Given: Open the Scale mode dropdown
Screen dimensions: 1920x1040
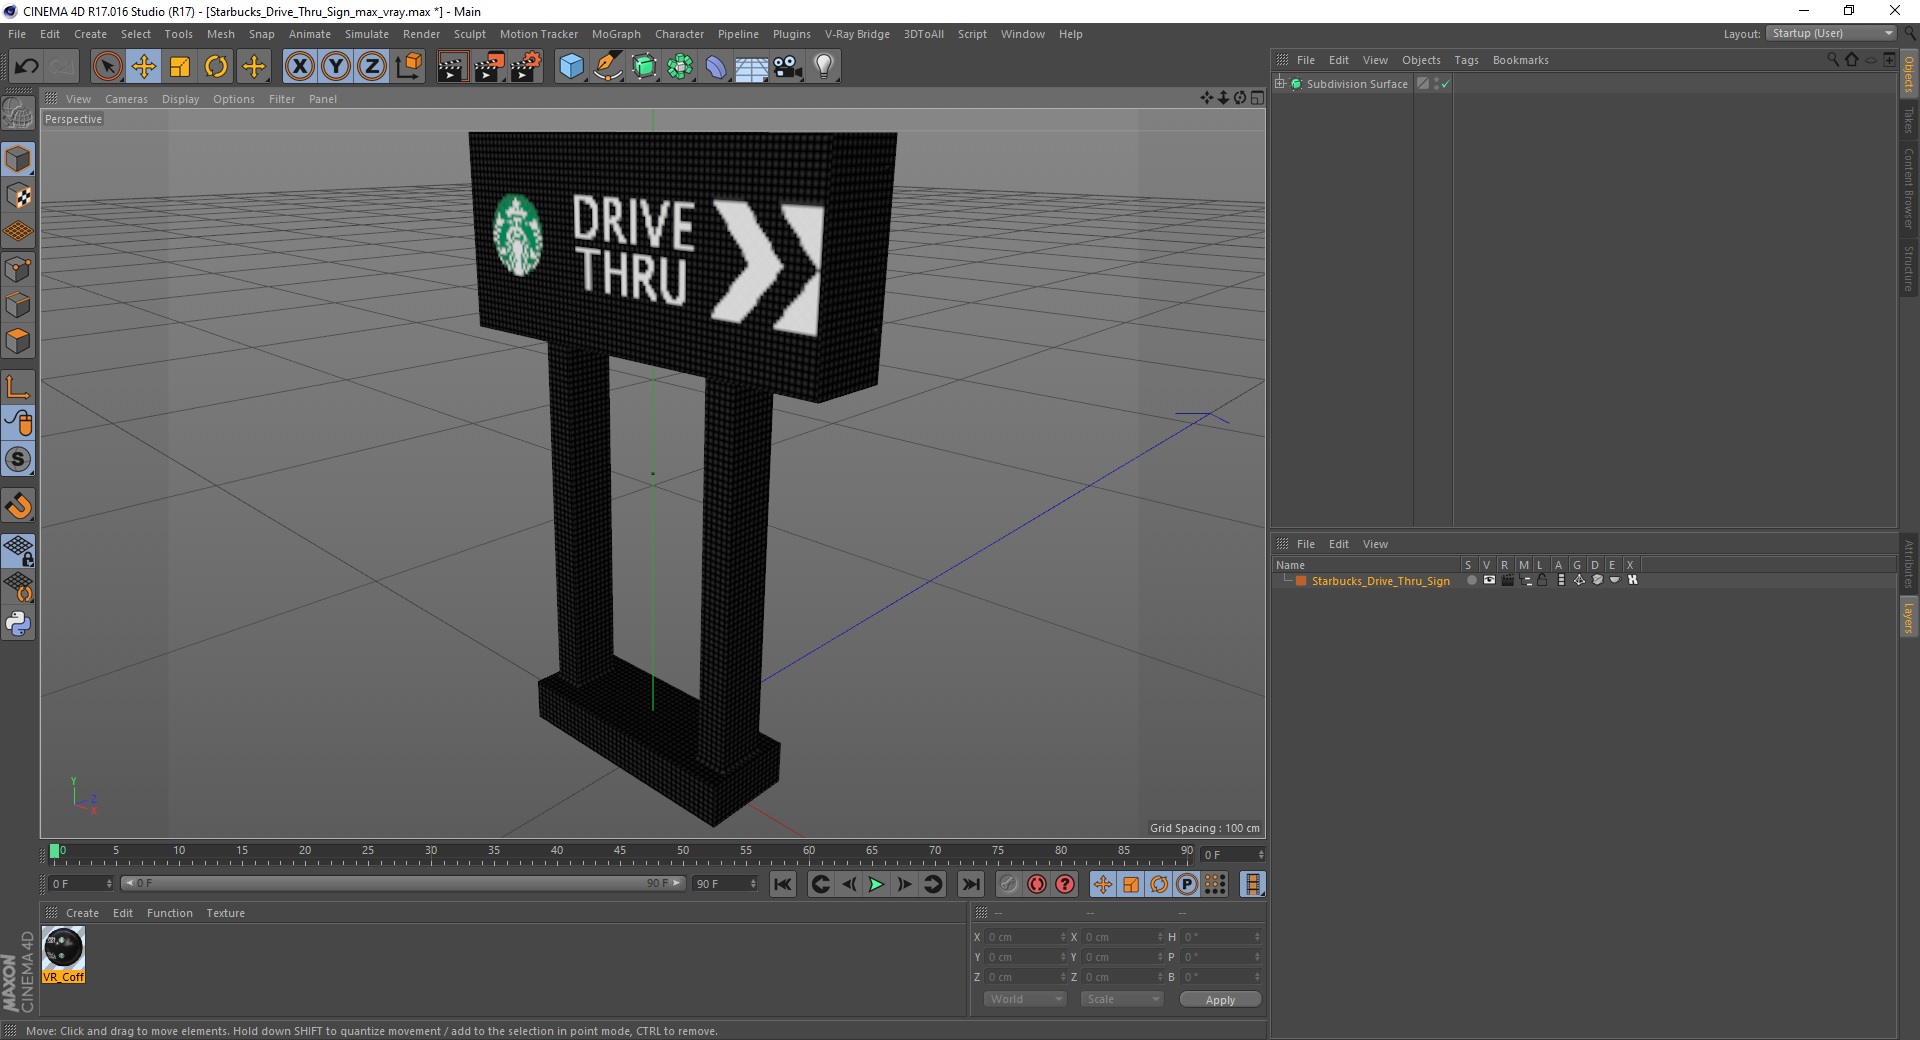Looking at the screenshot, I should (1122, 1000).
